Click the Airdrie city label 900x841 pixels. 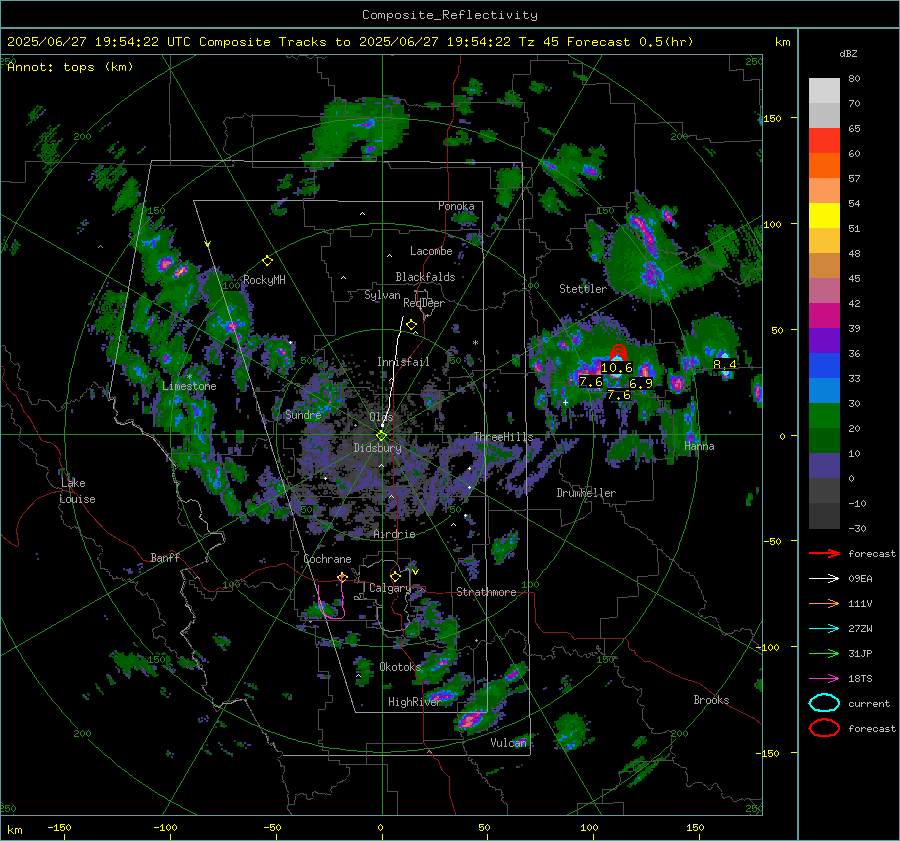tap(394, 534)
